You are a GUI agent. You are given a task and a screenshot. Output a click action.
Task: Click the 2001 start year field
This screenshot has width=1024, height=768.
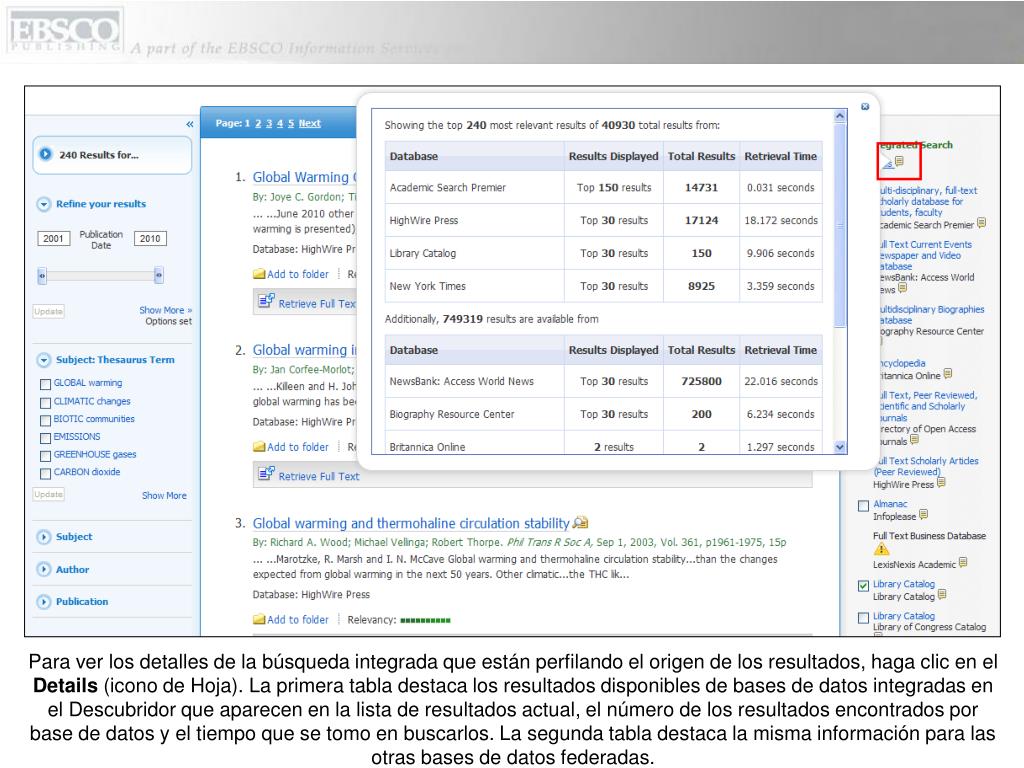pyautogui.click(x=54, y=238)
